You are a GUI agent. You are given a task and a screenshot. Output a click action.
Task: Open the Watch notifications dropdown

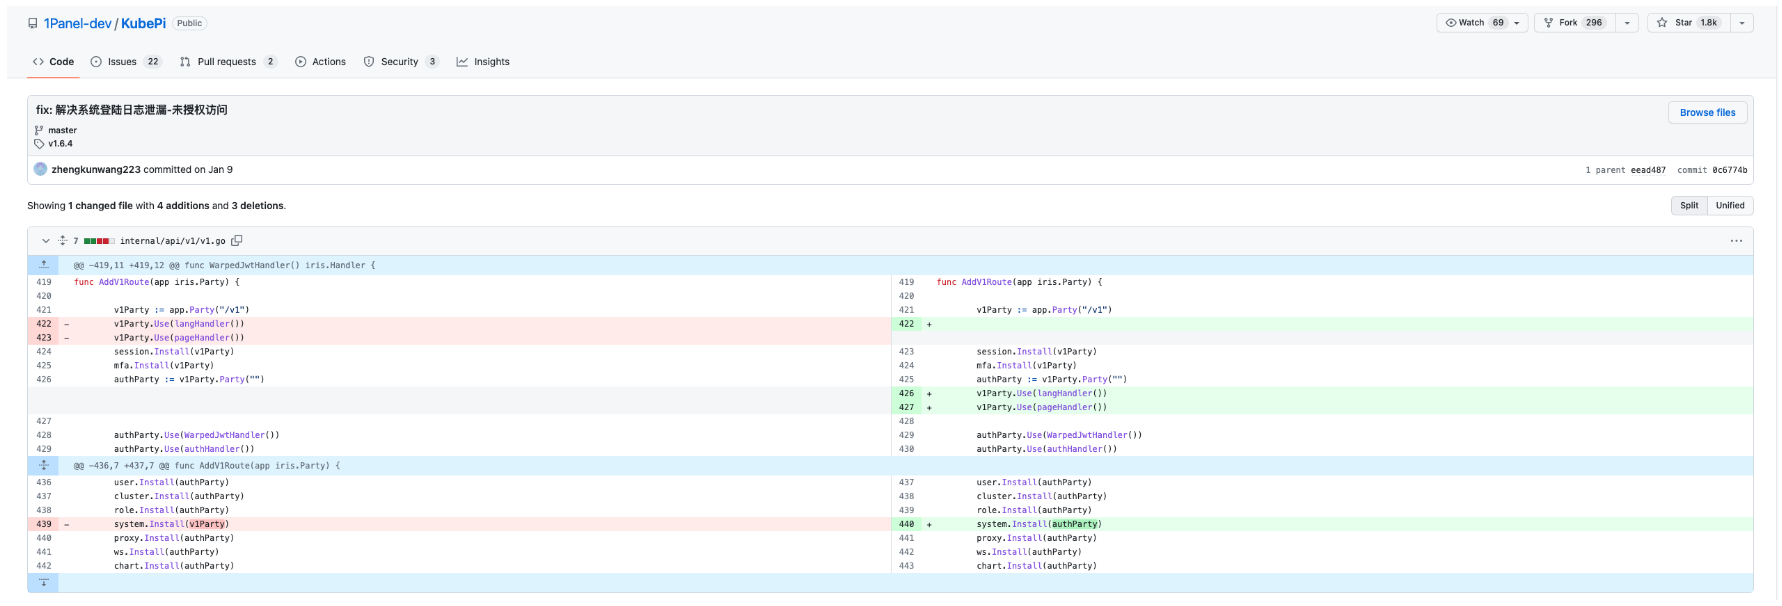click(x=1481, y=23)
